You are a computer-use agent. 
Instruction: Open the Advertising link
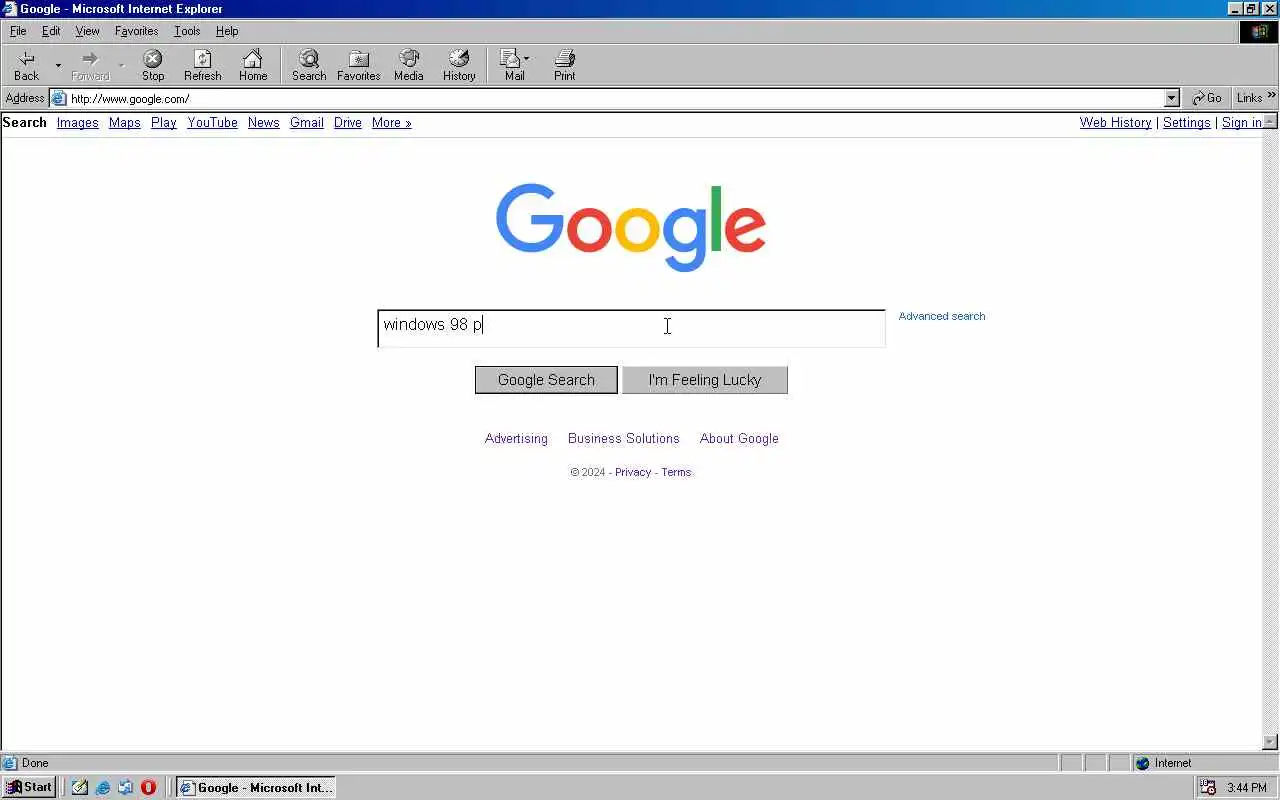tap(516, 438)
